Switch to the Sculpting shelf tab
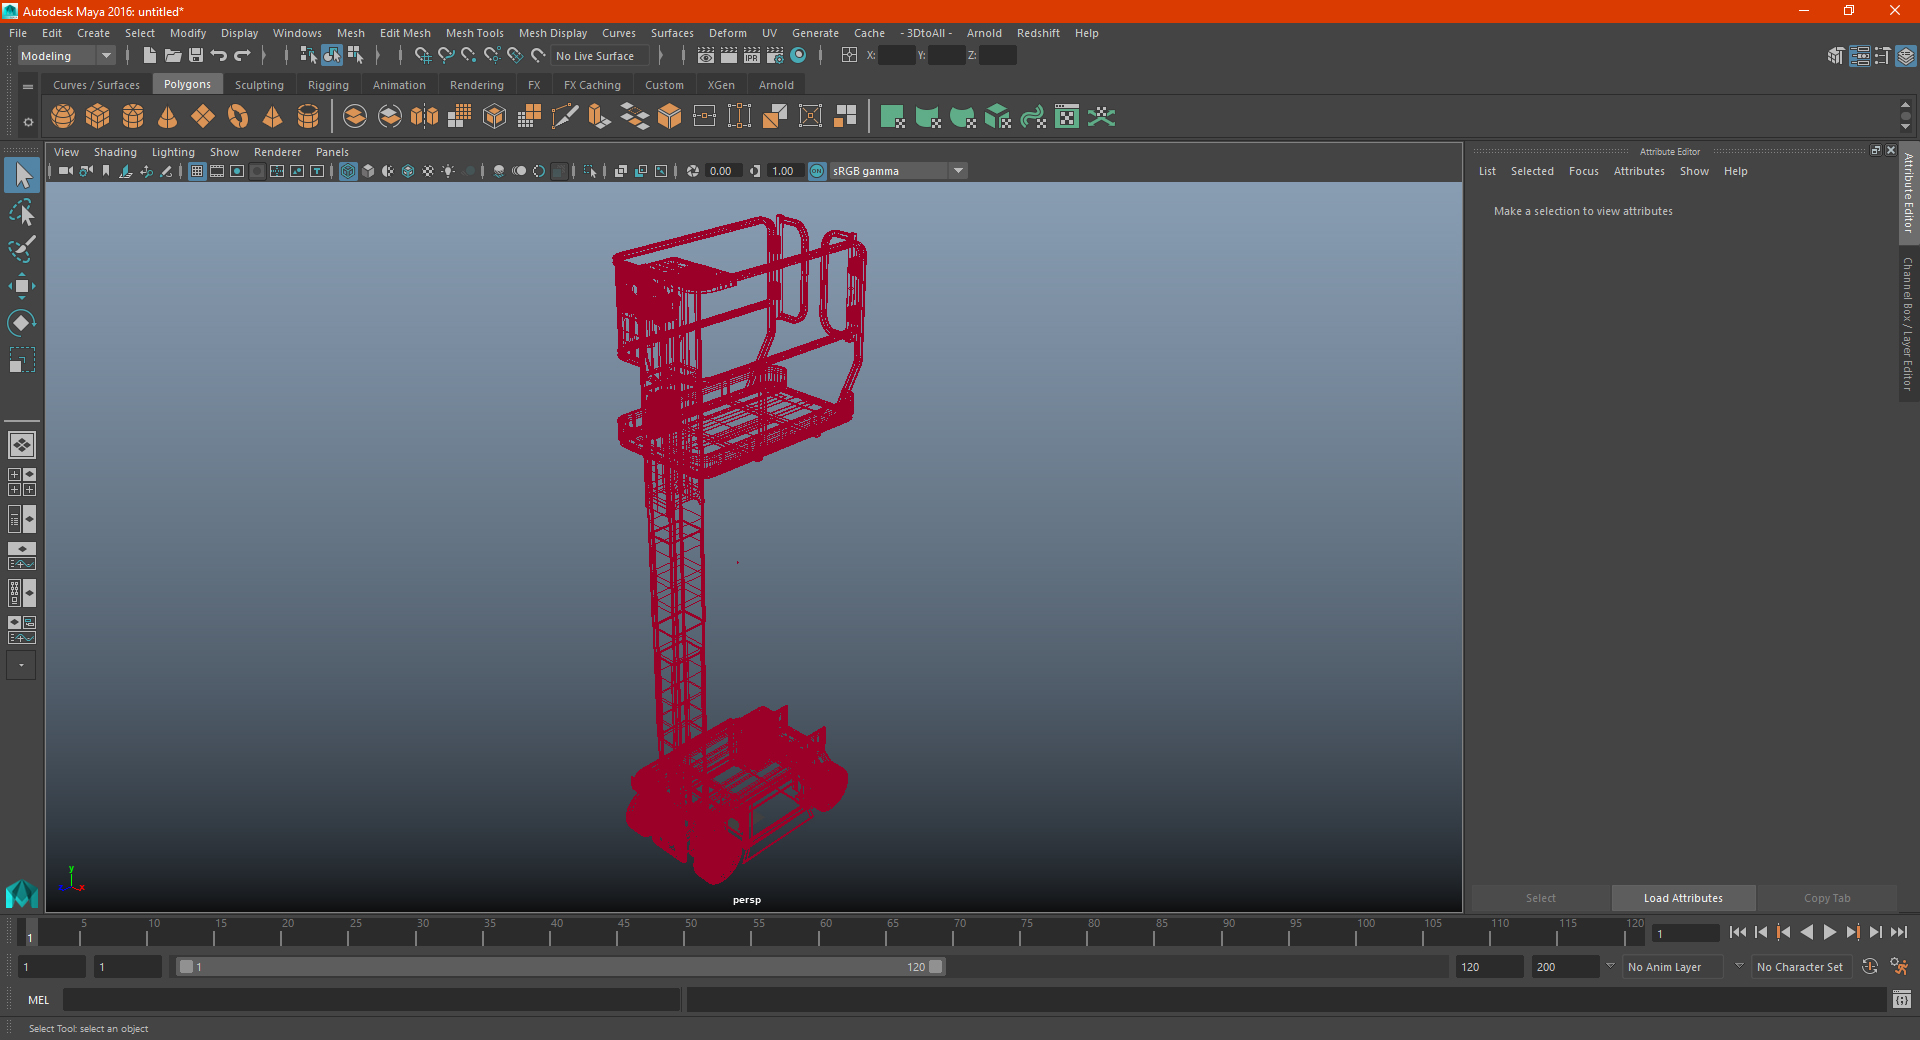This screenshot has height=1040, width=1920. [259, 85]
